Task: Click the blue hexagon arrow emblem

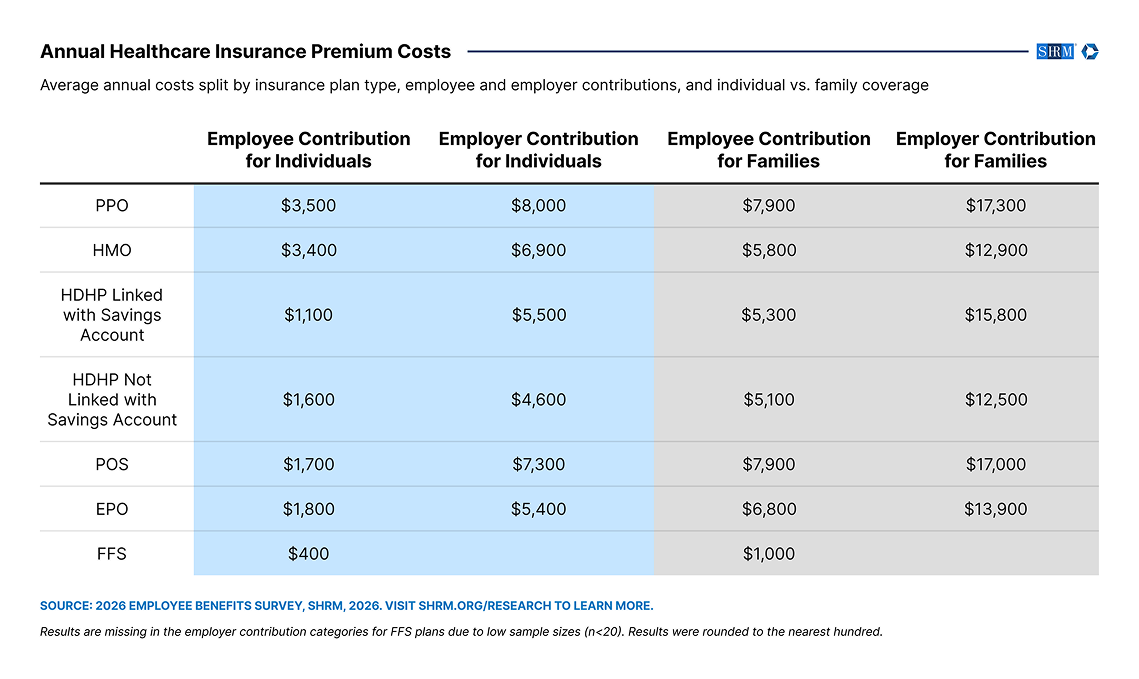Action: [x=1090, y=52]
